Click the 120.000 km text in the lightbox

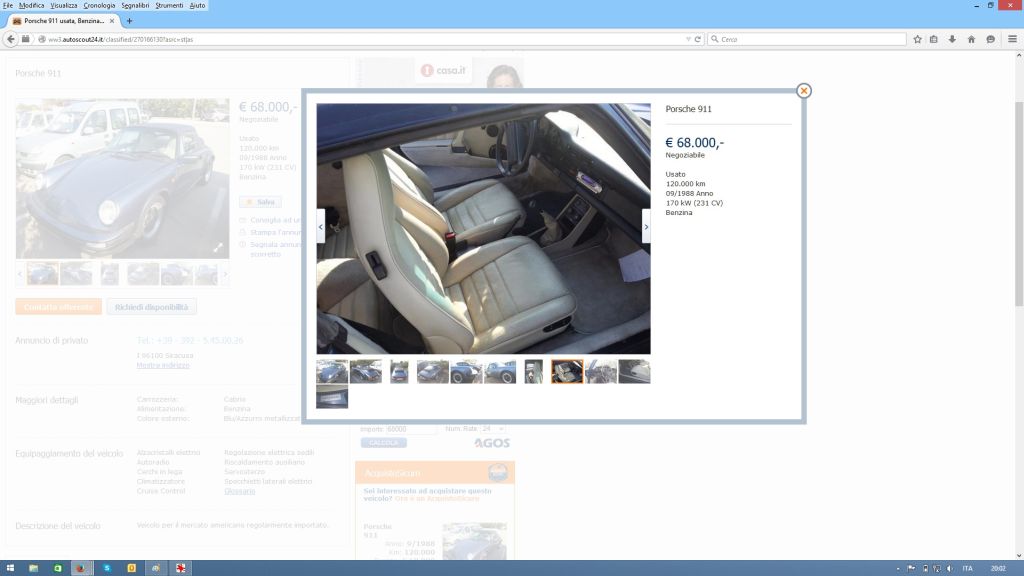click(x=686, y=184)
